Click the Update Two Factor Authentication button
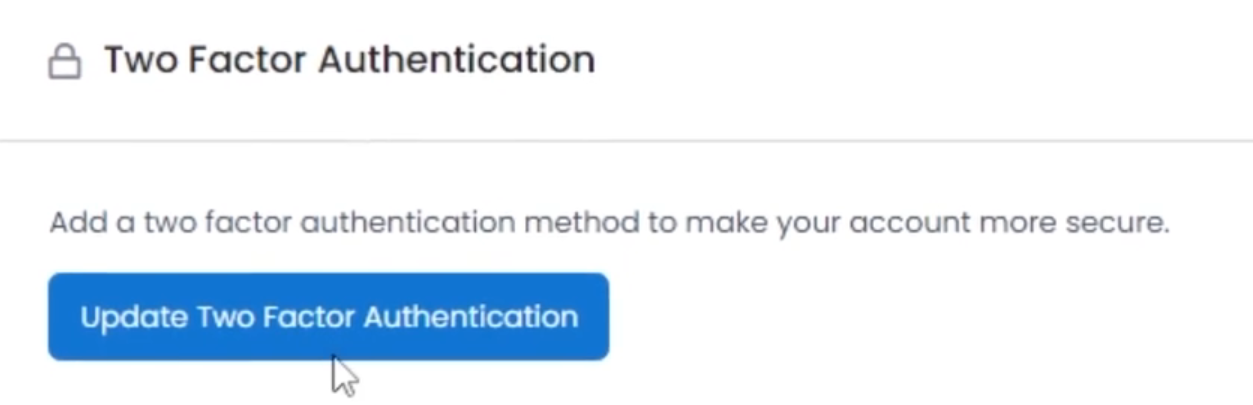Image resolution: width=1253 pixels, height=405 pixels. coord(328,317)
